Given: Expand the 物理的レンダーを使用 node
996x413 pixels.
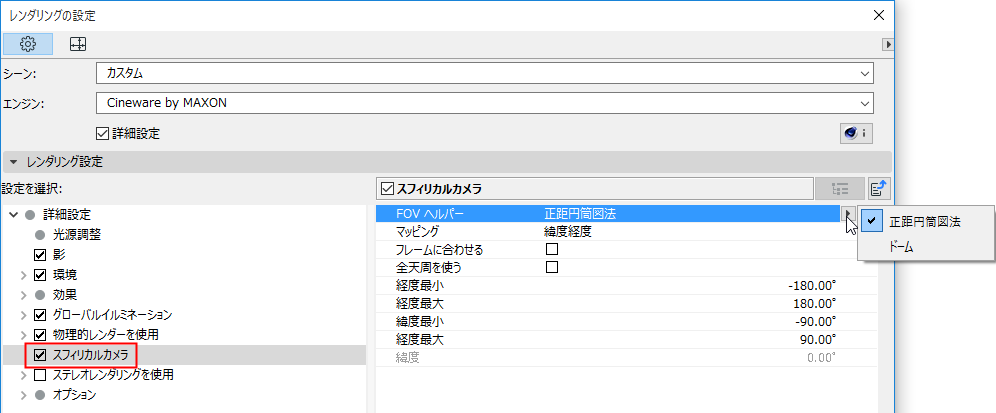Looking at the screenshot, I should [x=24, y=335].
